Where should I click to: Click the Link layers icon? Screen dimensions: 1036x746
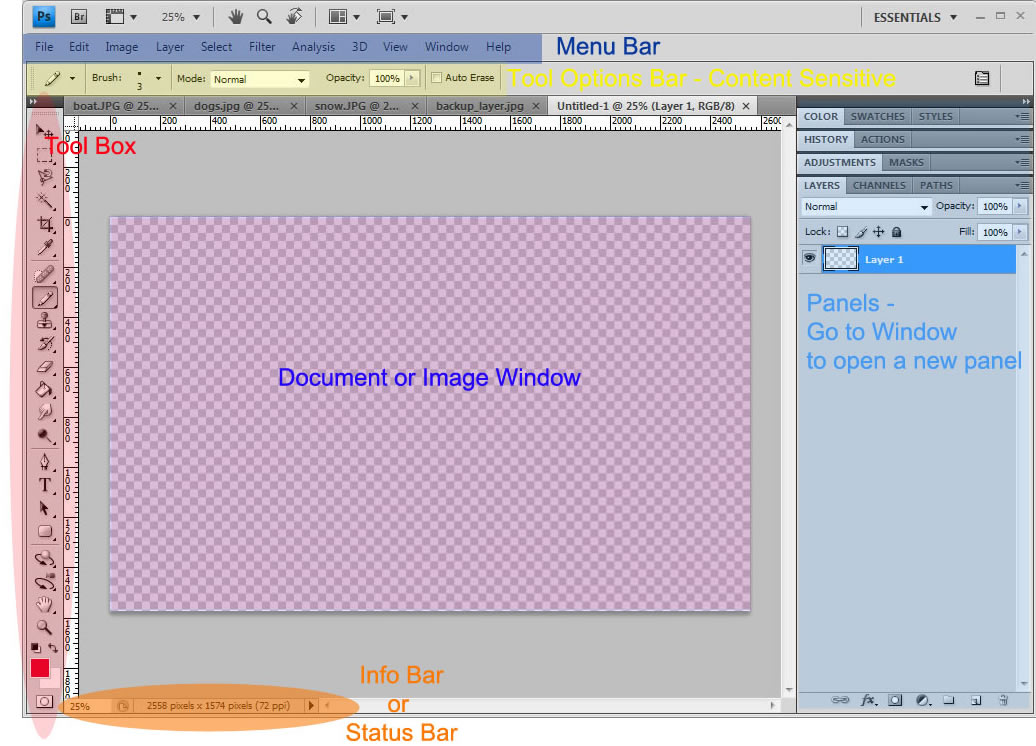point(840,700)
